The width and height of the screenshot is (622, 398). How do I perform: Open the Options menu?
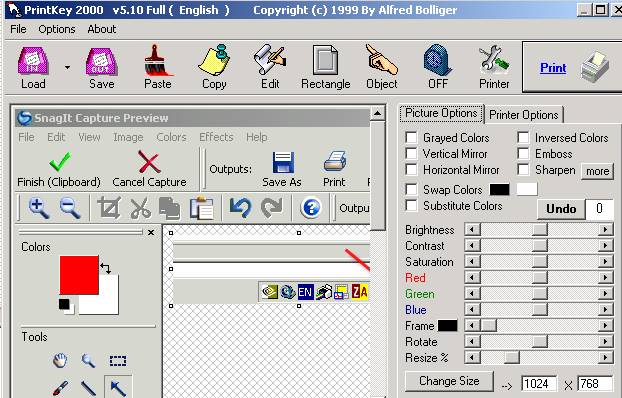(x=57, y=29)
